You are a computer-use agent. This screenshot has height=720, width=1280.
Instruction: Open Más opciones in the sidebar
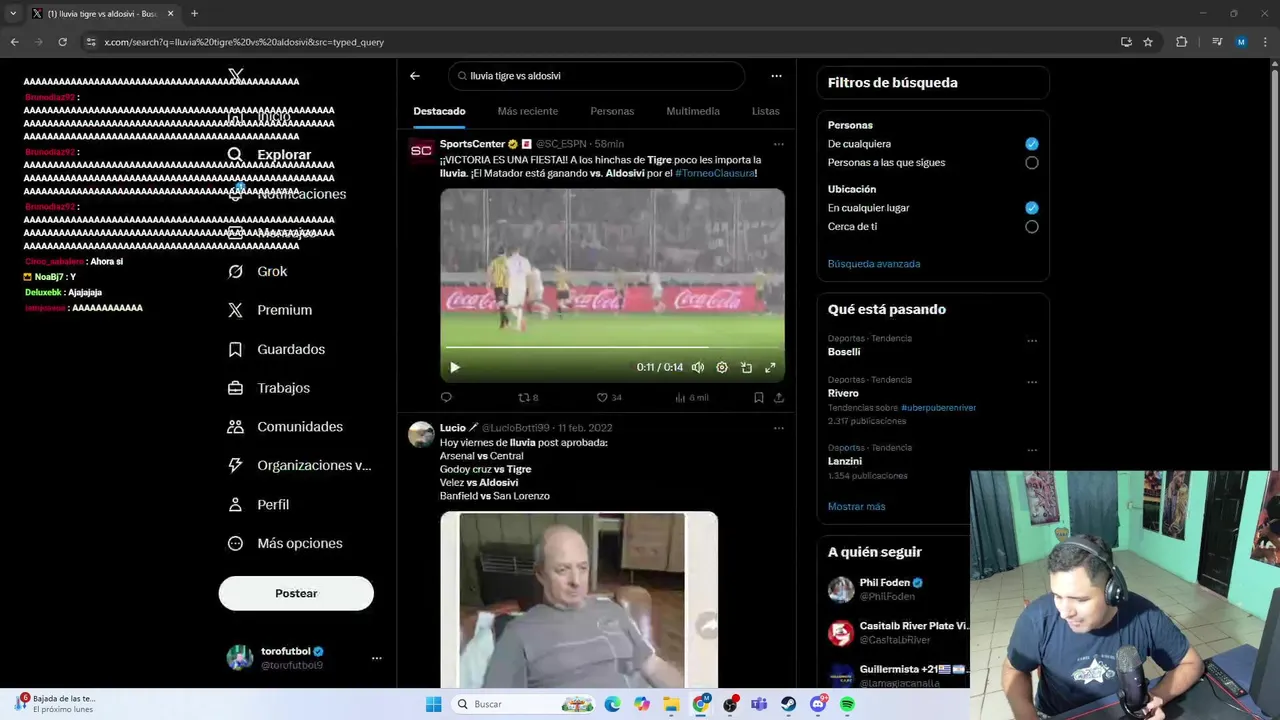pos(285,543)
